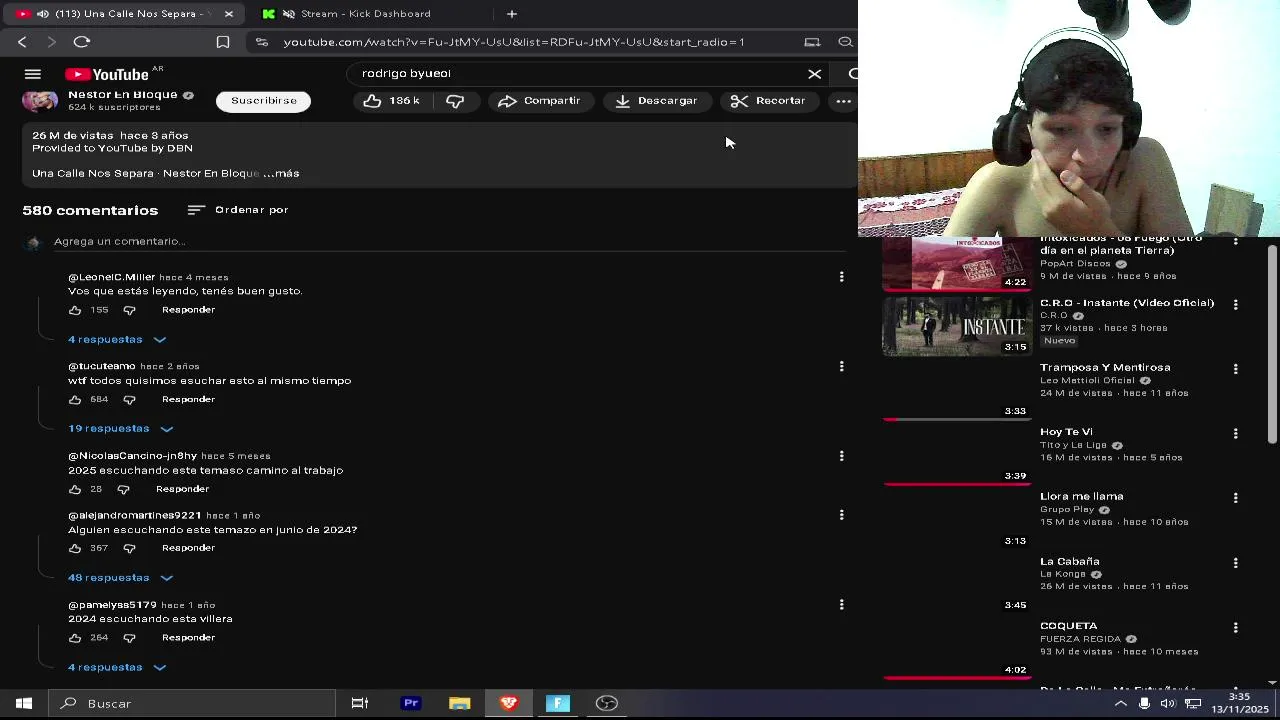Reply to NicolasCancino-jn8hy's comment
Screen dimensions: 1280x720
pyautogui.click(x=182, y=489)
